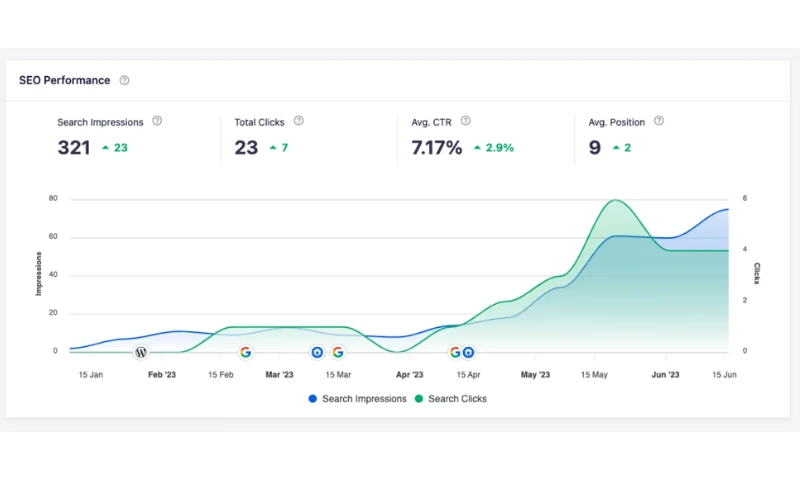Click the green Search Clicks legend dot
This screenshot has height=480, width=800.
pos(420,398)
